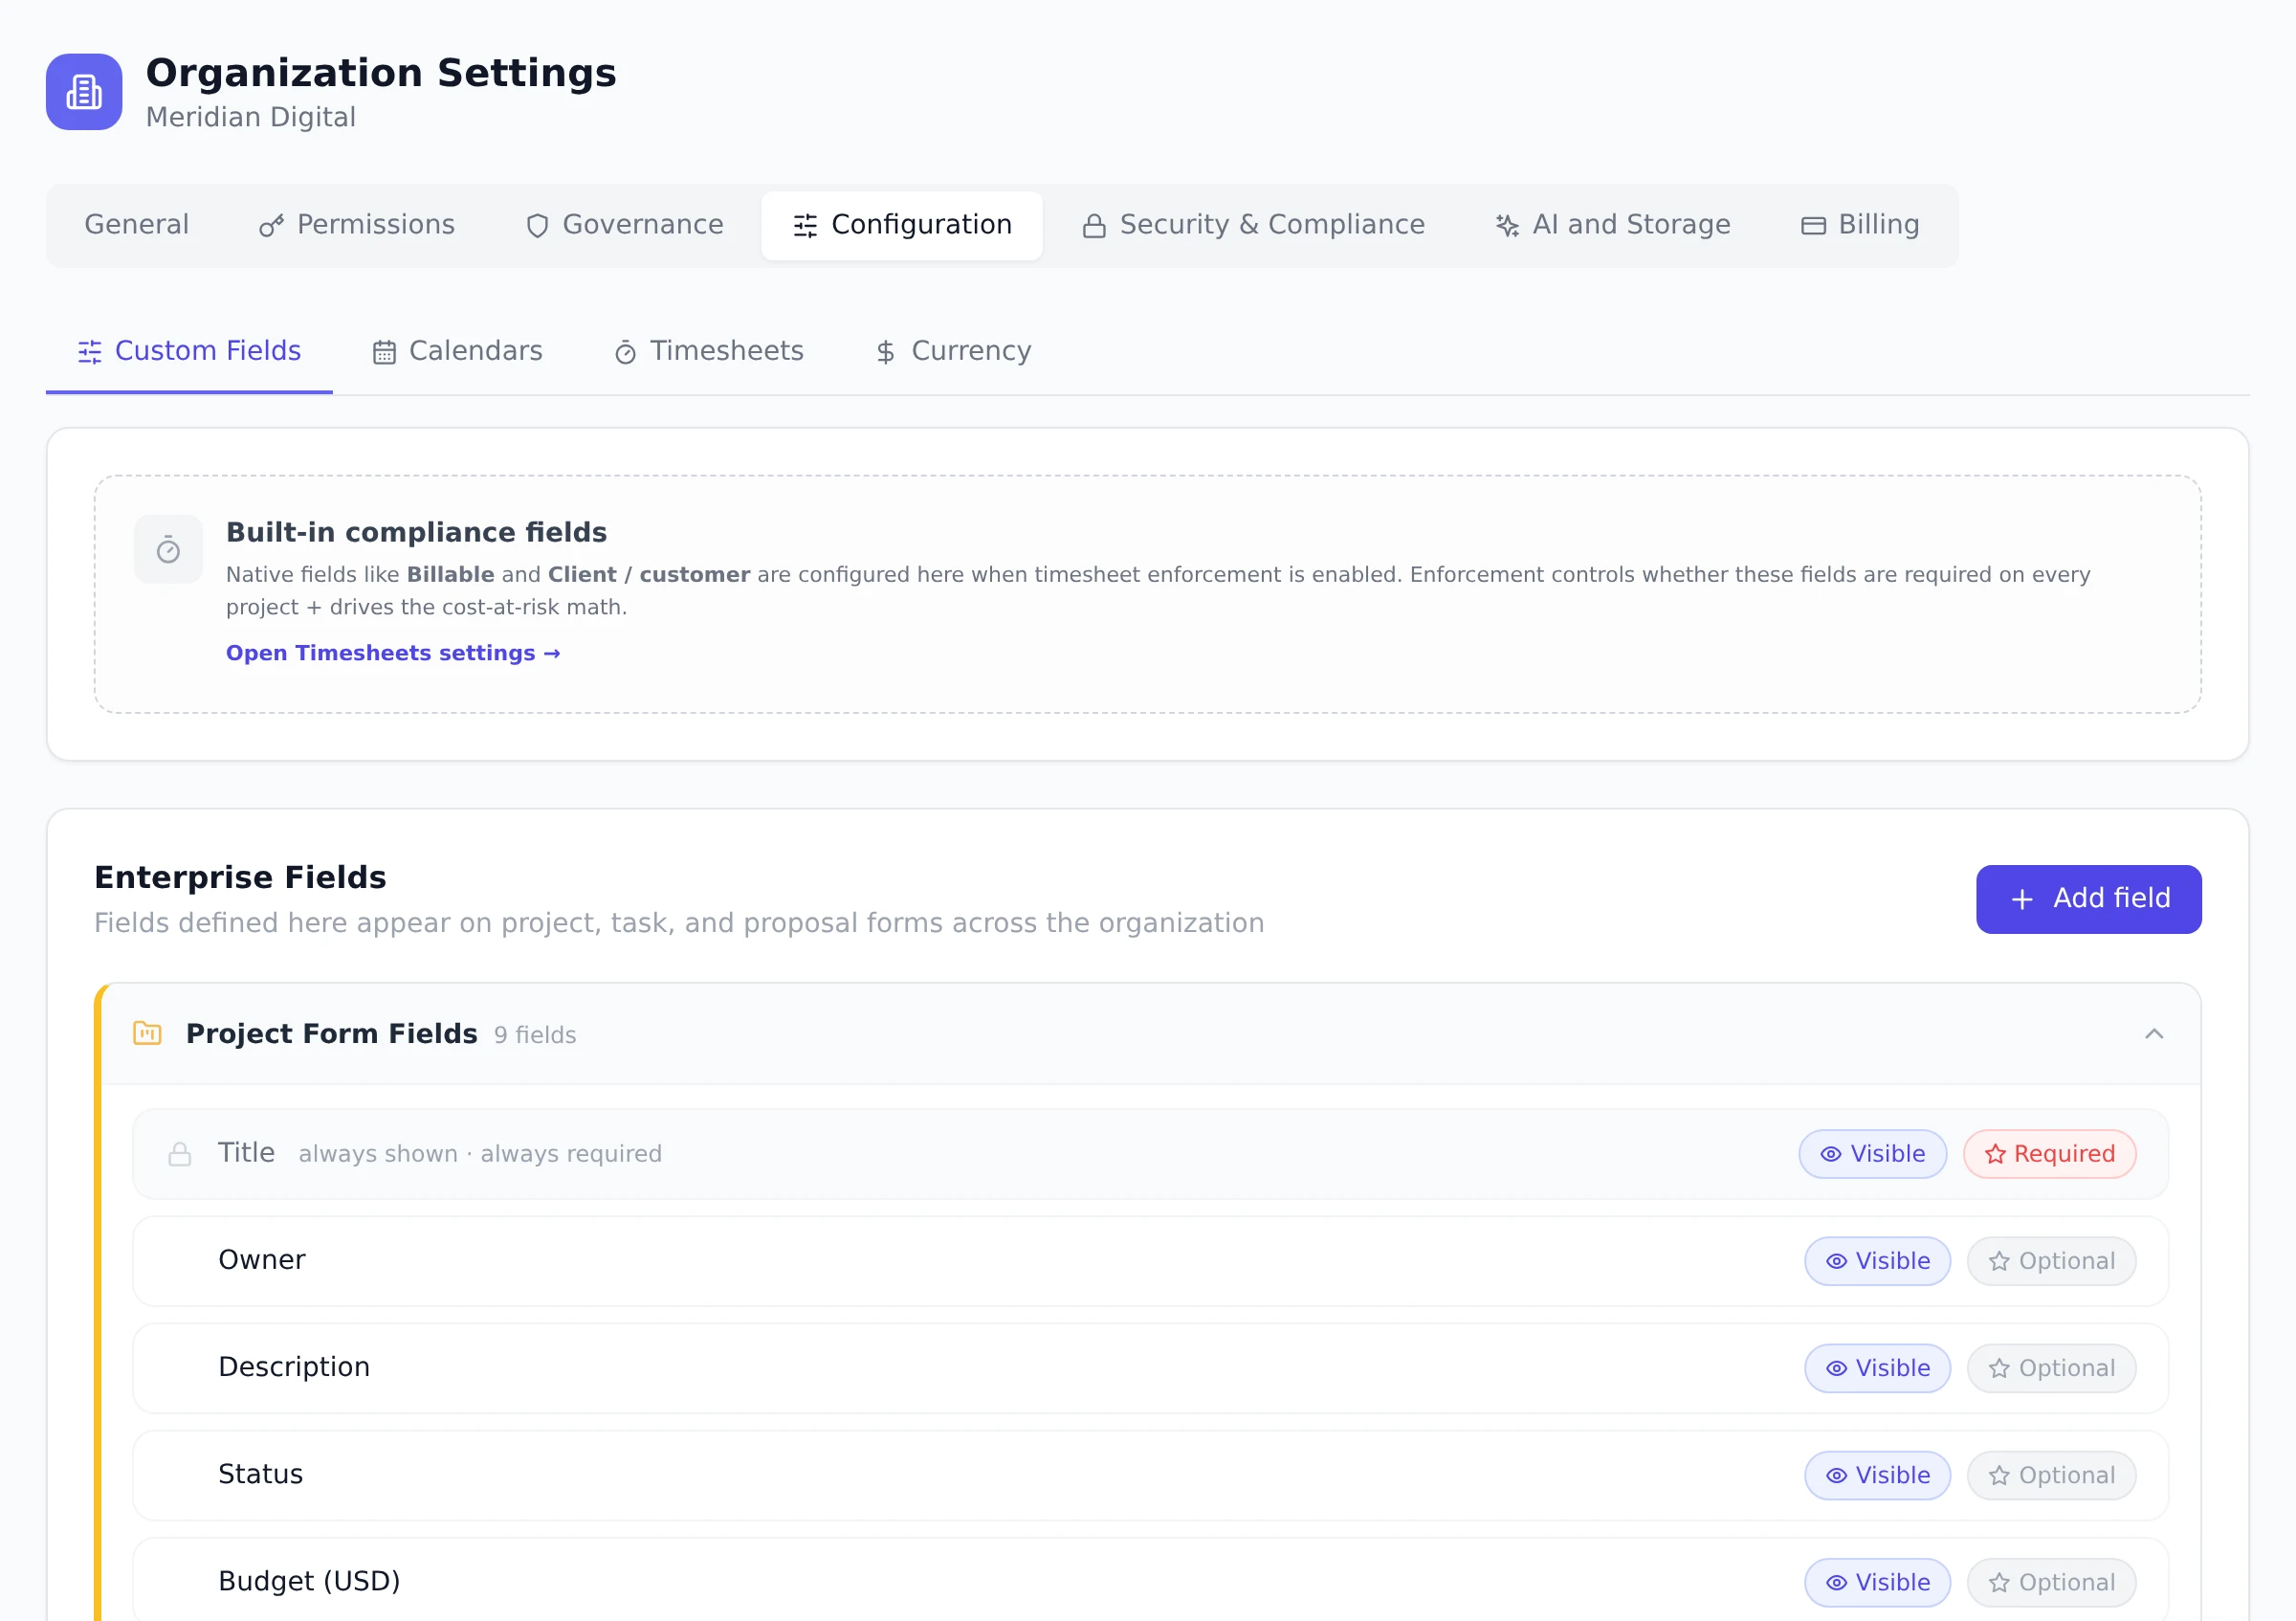
Task: Click the Organization building logo icon
Action: coord(84,92)
